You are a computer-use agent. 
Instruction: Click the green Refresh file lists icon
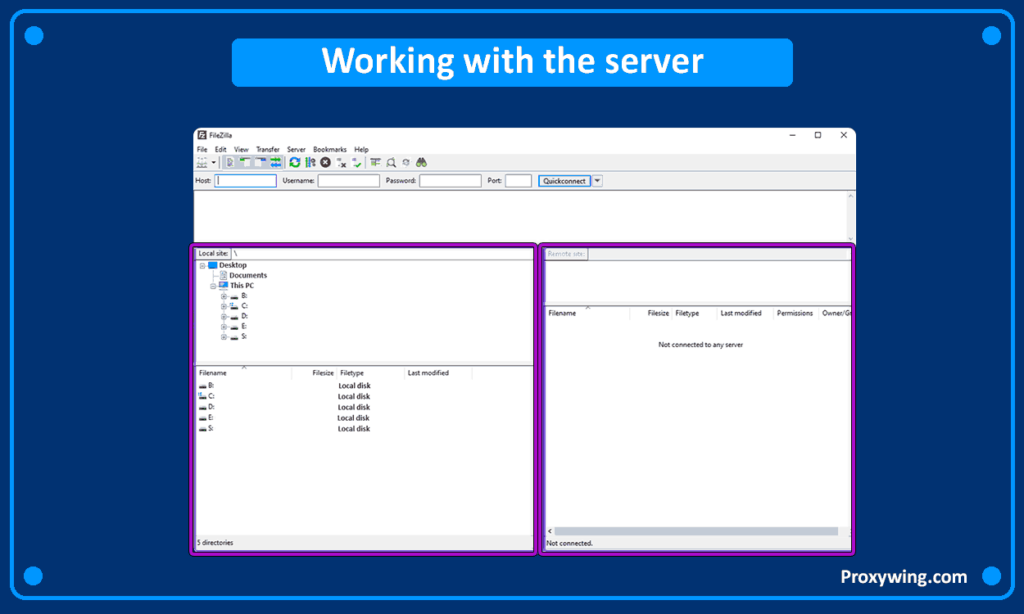click(295, 163)
